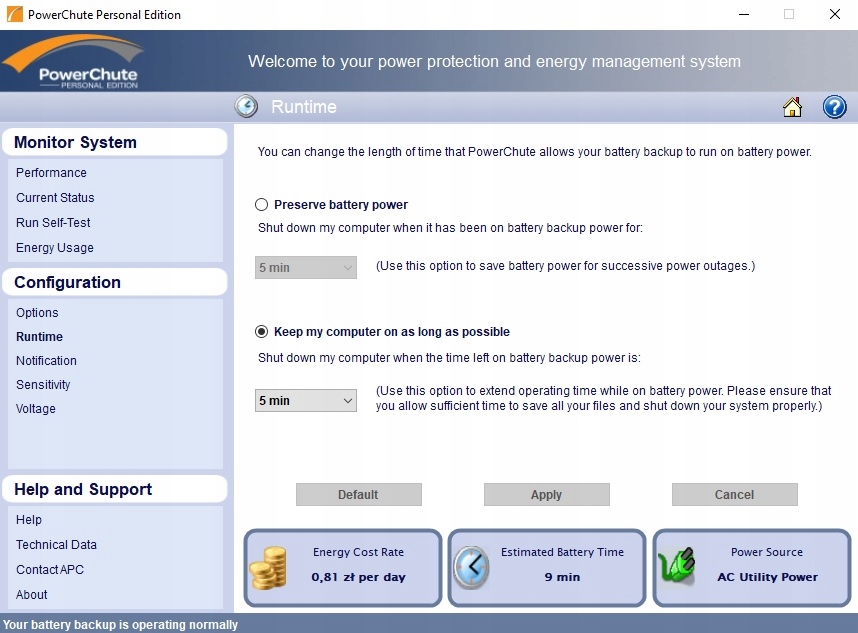Viewport: 858px width, 633px height.
Task: Click the Configuration section header
Action: 115,282
